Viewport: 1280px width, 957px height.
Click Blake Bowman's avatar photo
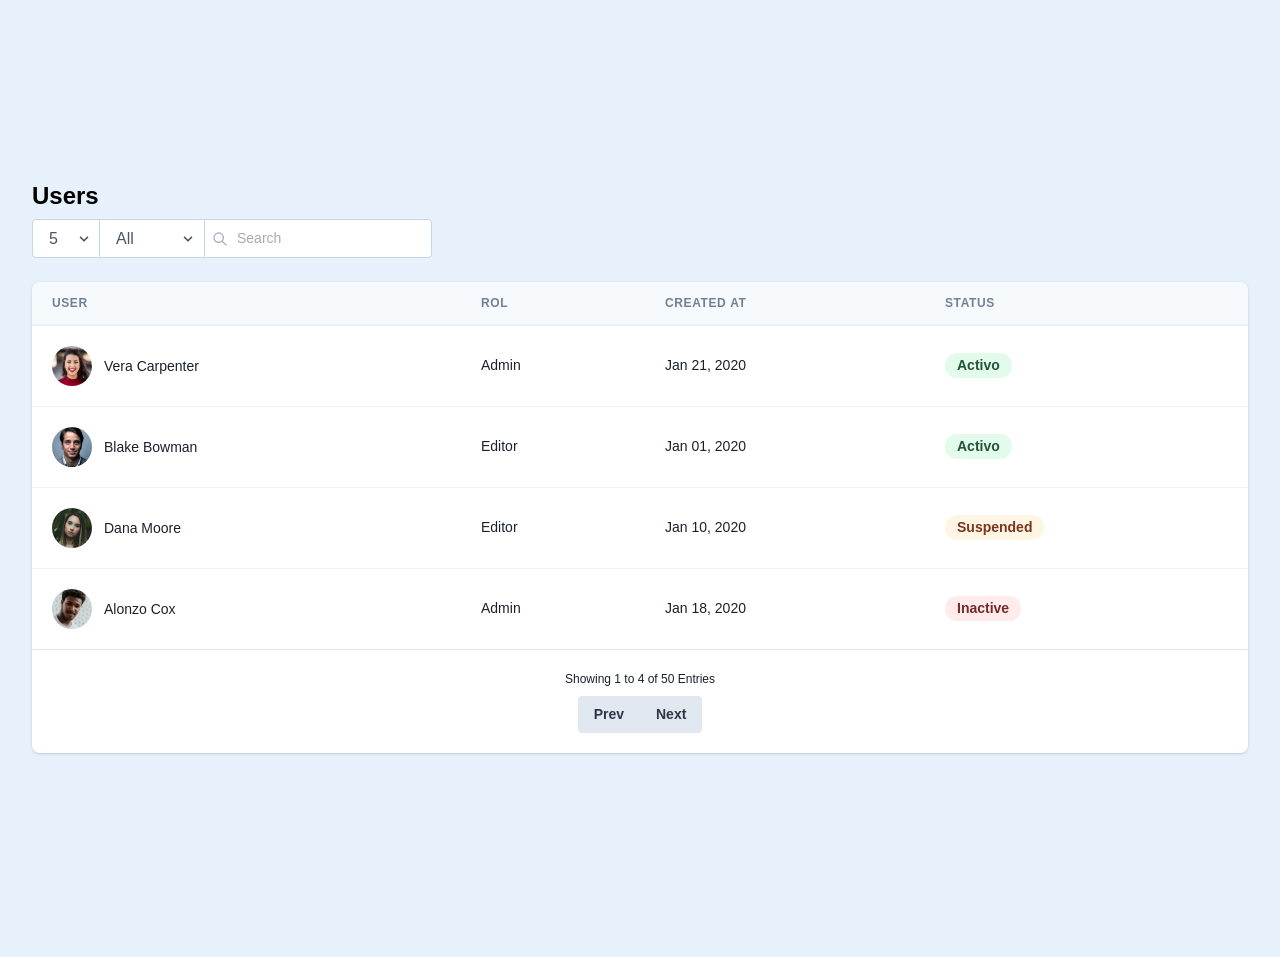pyautogui.click(x=72, y=447)
